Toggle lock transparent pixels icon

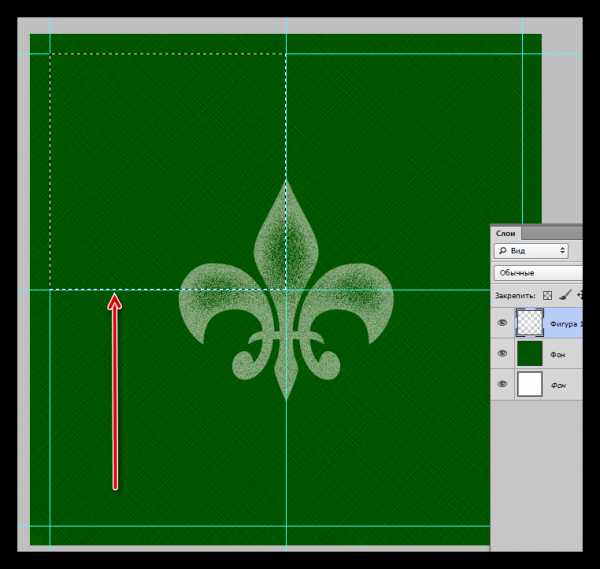pos(547,296)
